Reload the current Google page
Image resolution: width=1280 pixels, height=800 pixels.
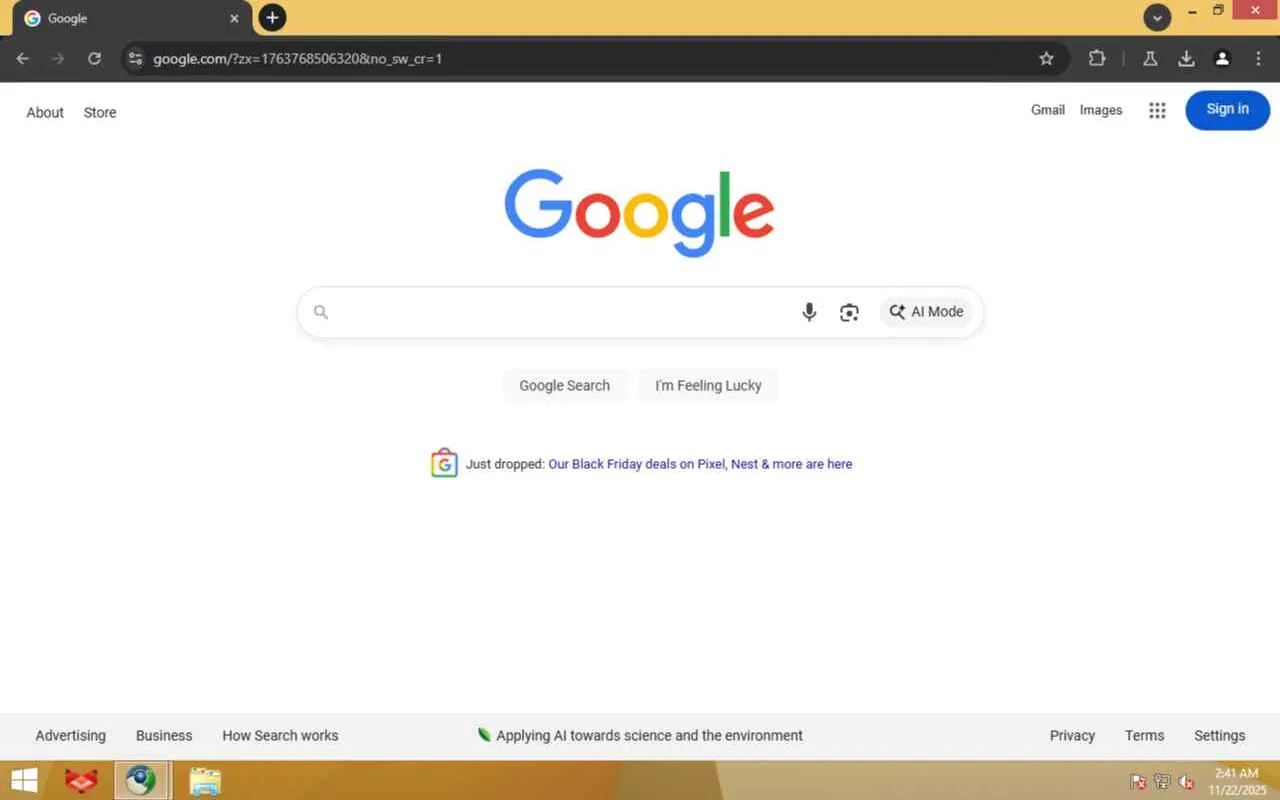coord(94,59)
